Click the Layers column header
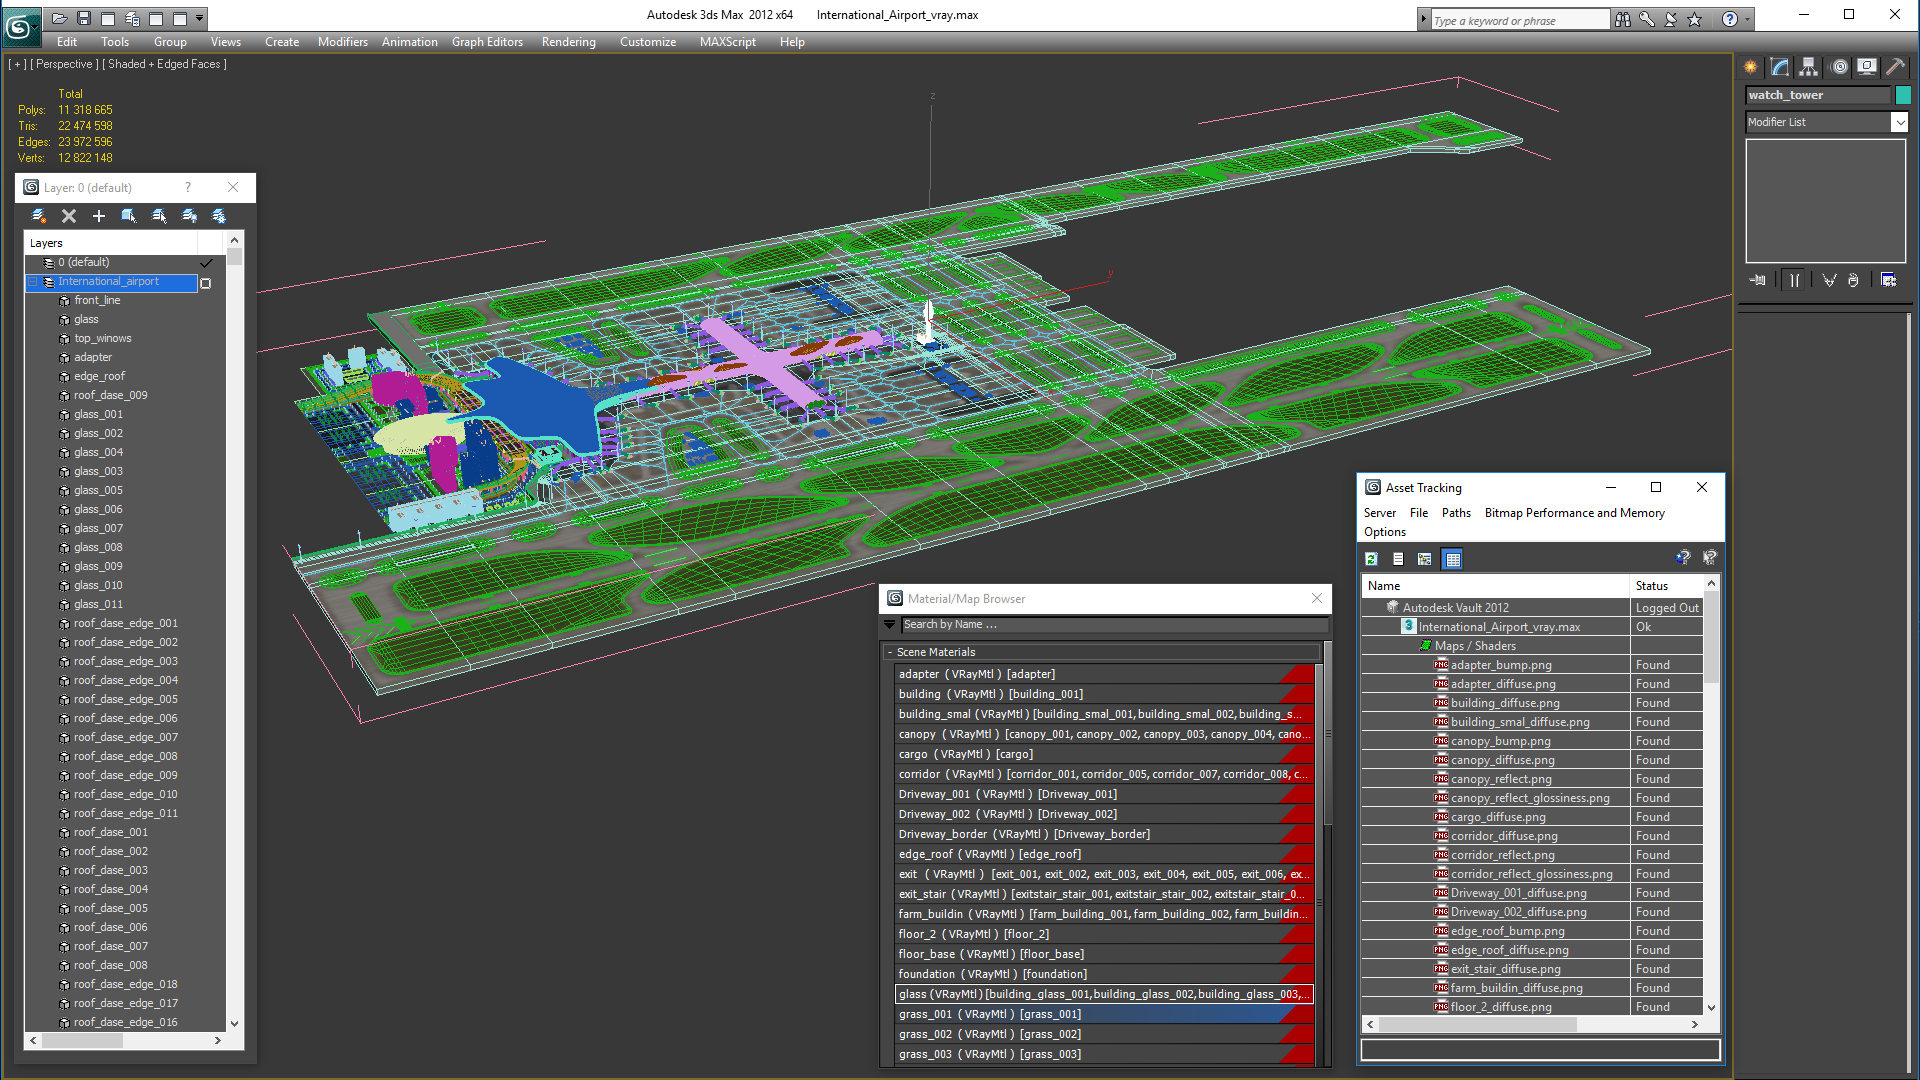1920x1080 pixels. click(x=111, y=243)
